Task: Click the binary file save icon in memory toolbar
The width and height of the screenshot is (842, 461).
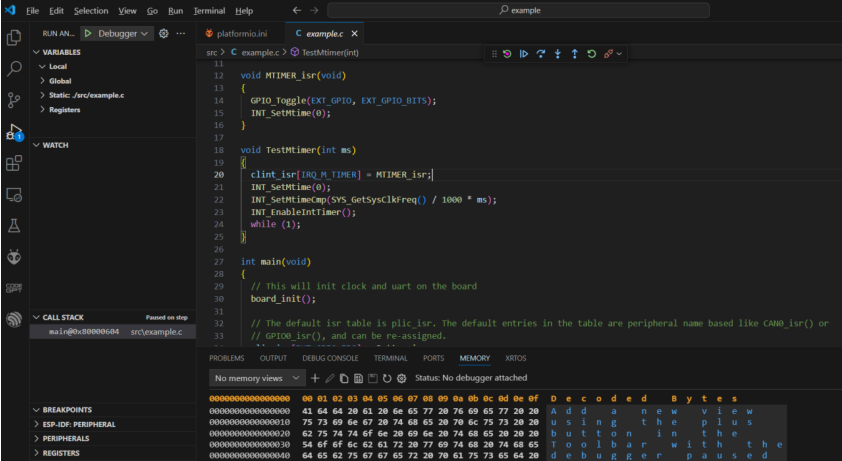Action: point(358,378)
